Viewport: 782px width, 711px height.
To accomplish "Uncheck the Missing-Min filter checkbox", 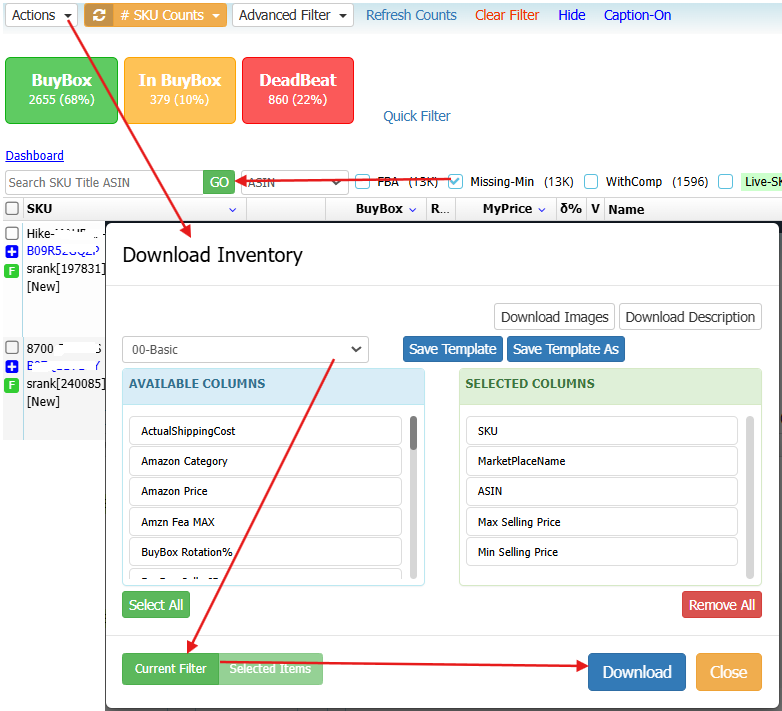I will [x=456, y=182].
